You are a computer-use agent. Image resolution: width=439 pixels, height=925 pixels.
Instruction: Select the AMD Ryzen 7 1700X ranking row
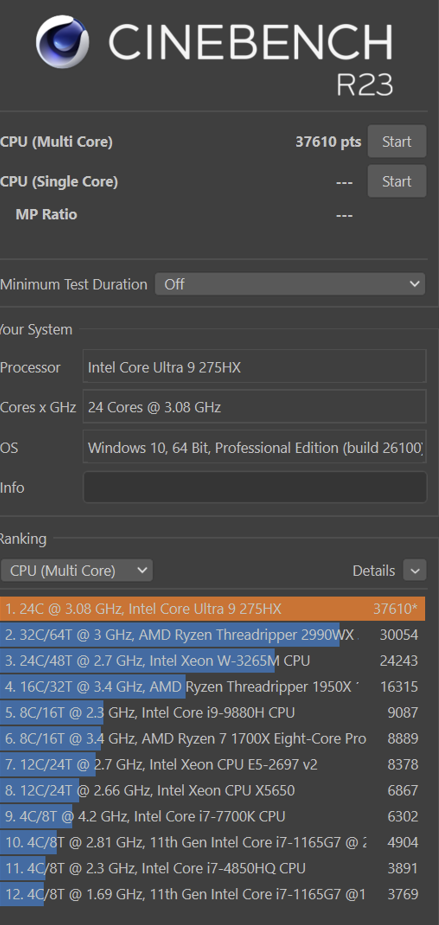[212, 739]
